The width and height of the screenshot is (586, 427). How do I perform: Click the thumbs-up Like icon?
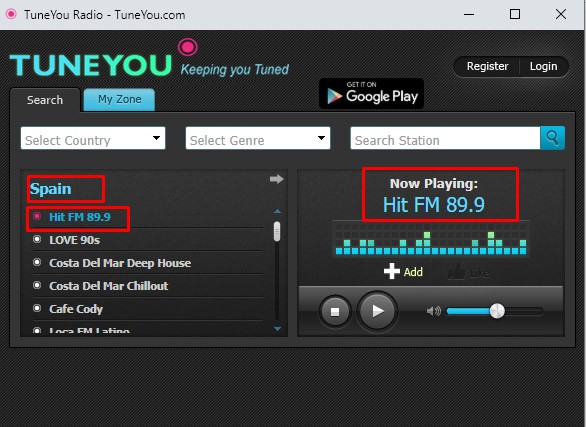coord(457,272)
